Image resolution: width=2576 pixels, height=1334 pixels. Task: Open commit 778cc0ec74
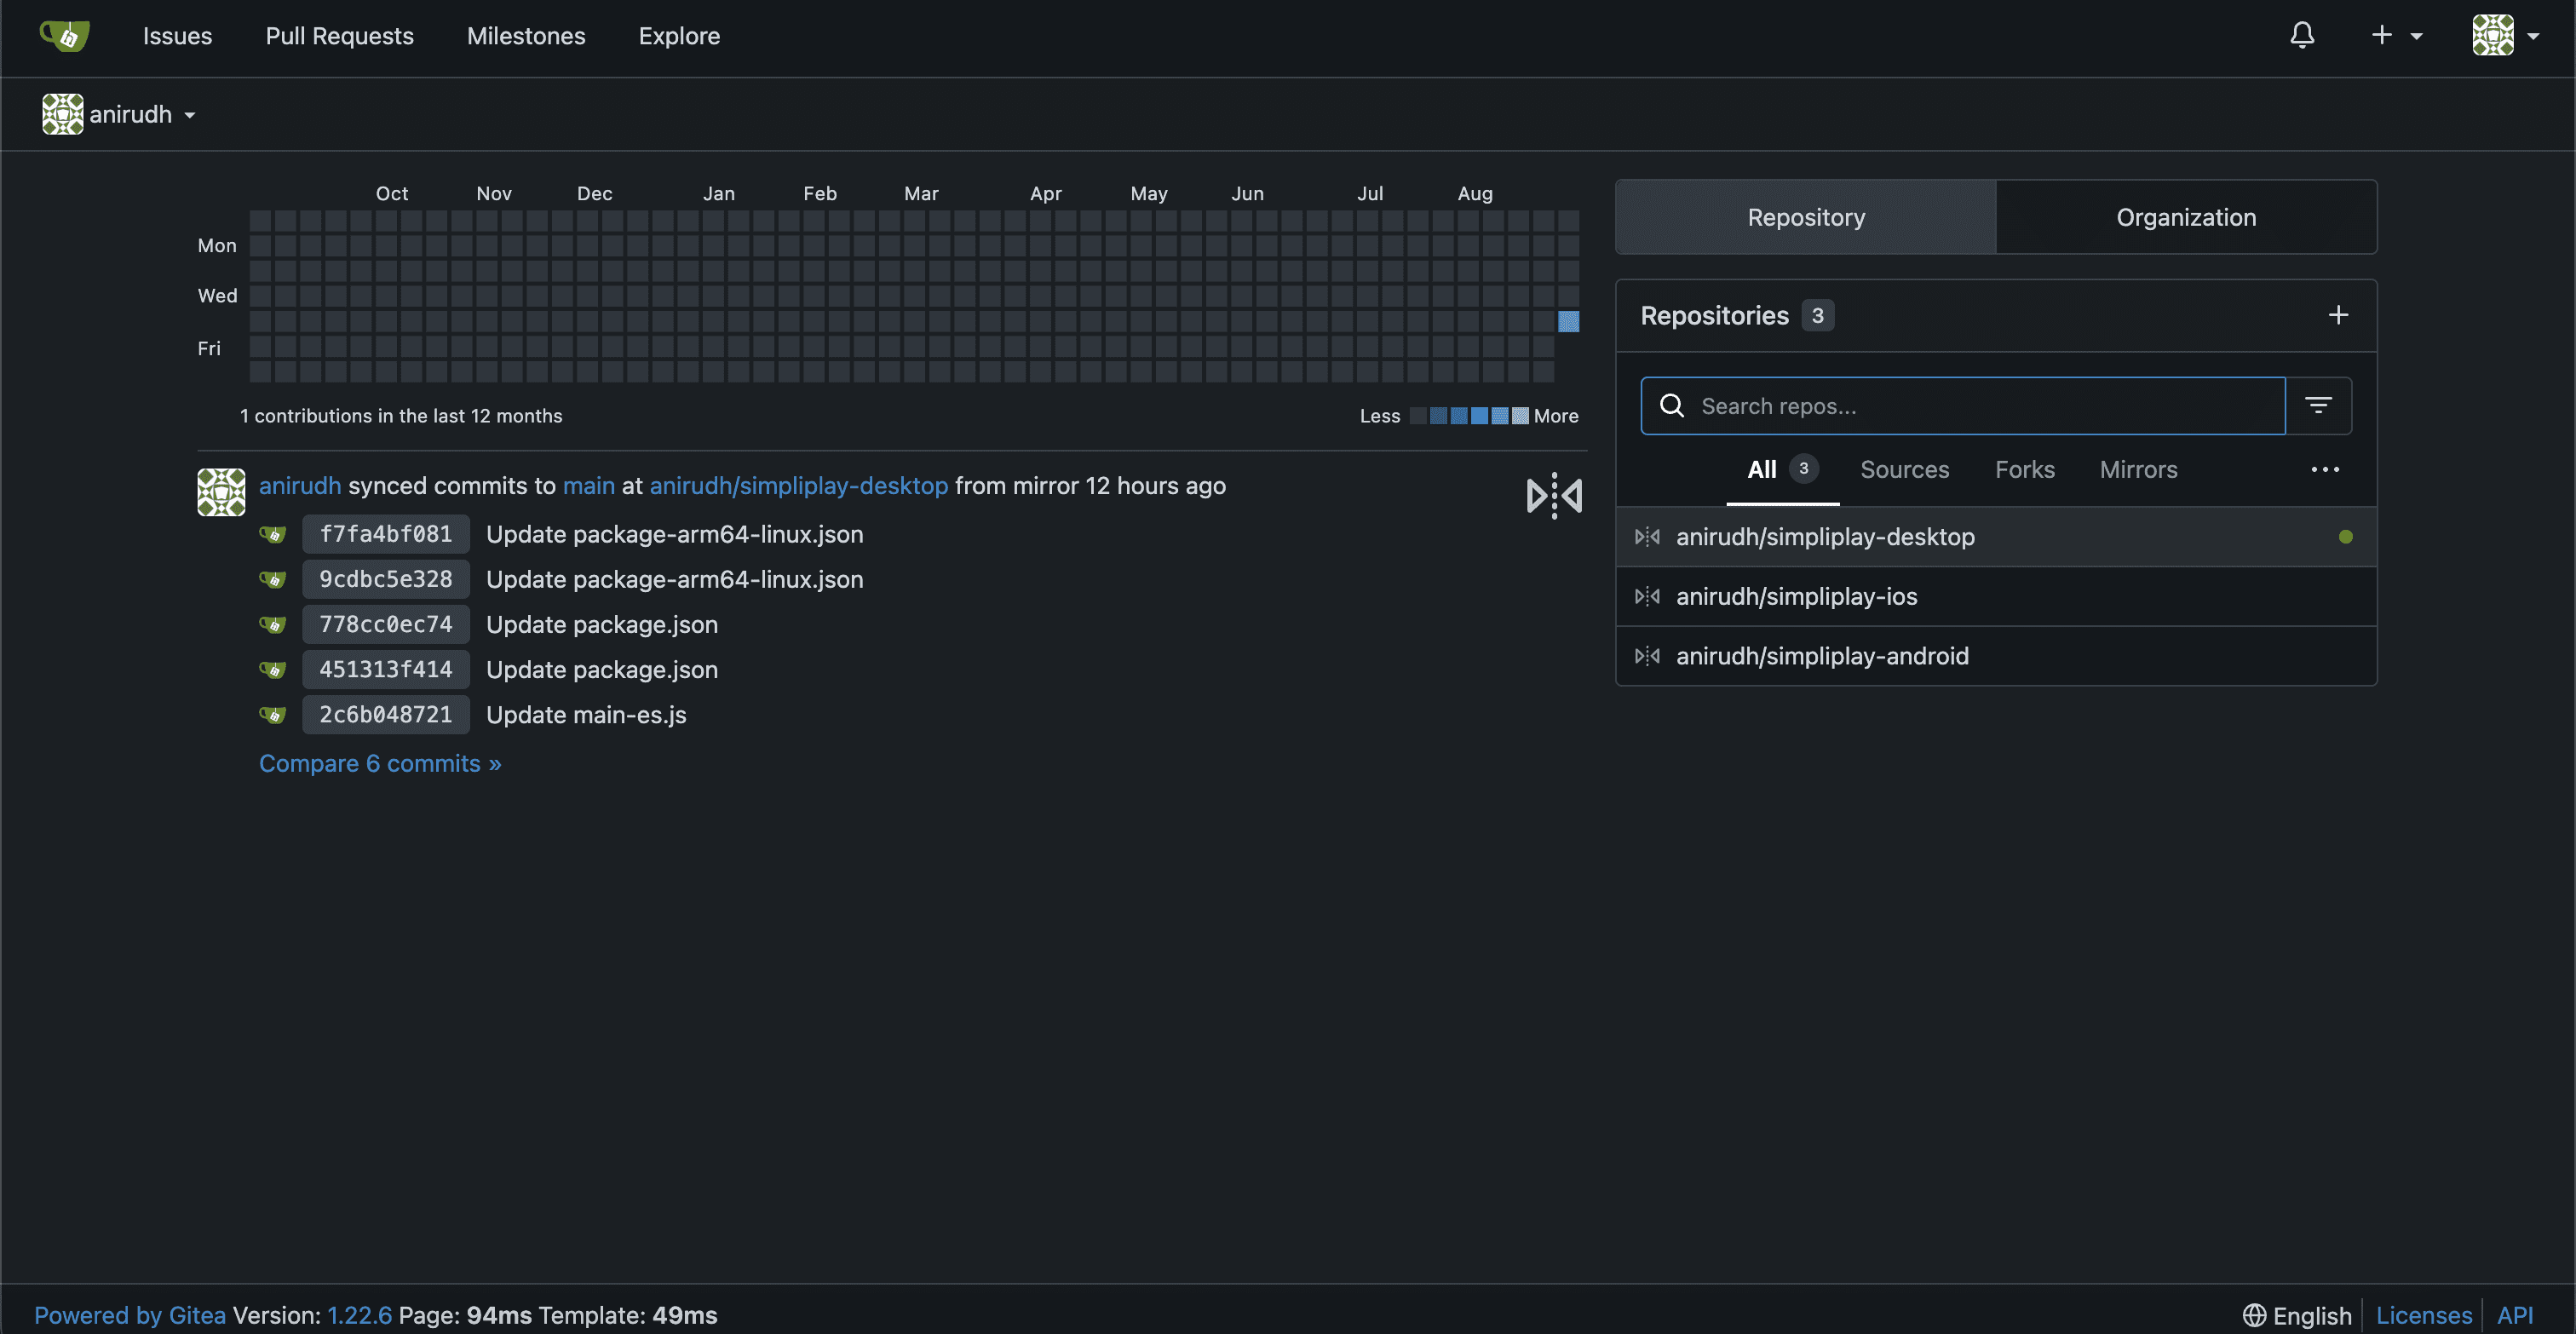coord(386,624)
